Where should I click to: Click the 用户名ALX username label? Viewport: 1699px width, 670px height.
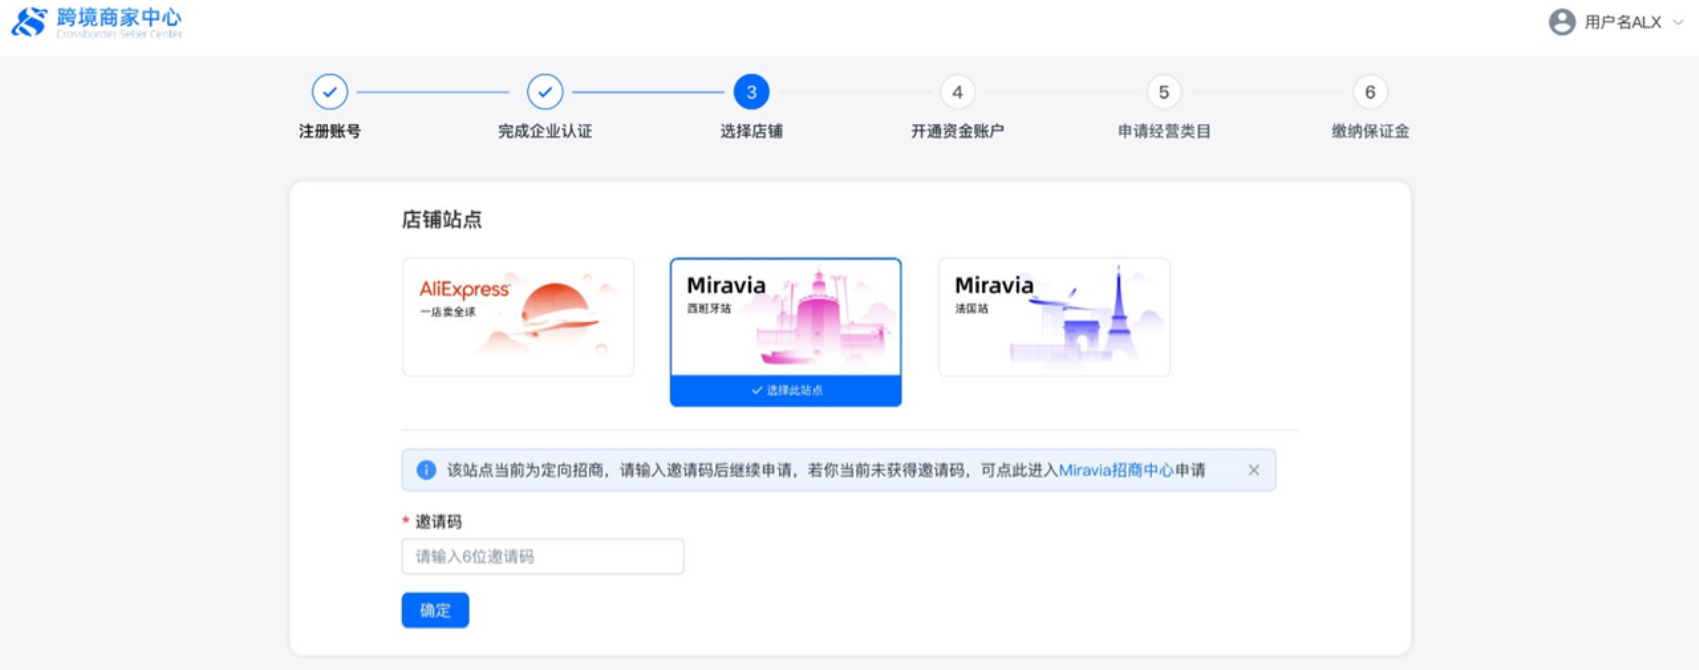[x=1622, y=22]
